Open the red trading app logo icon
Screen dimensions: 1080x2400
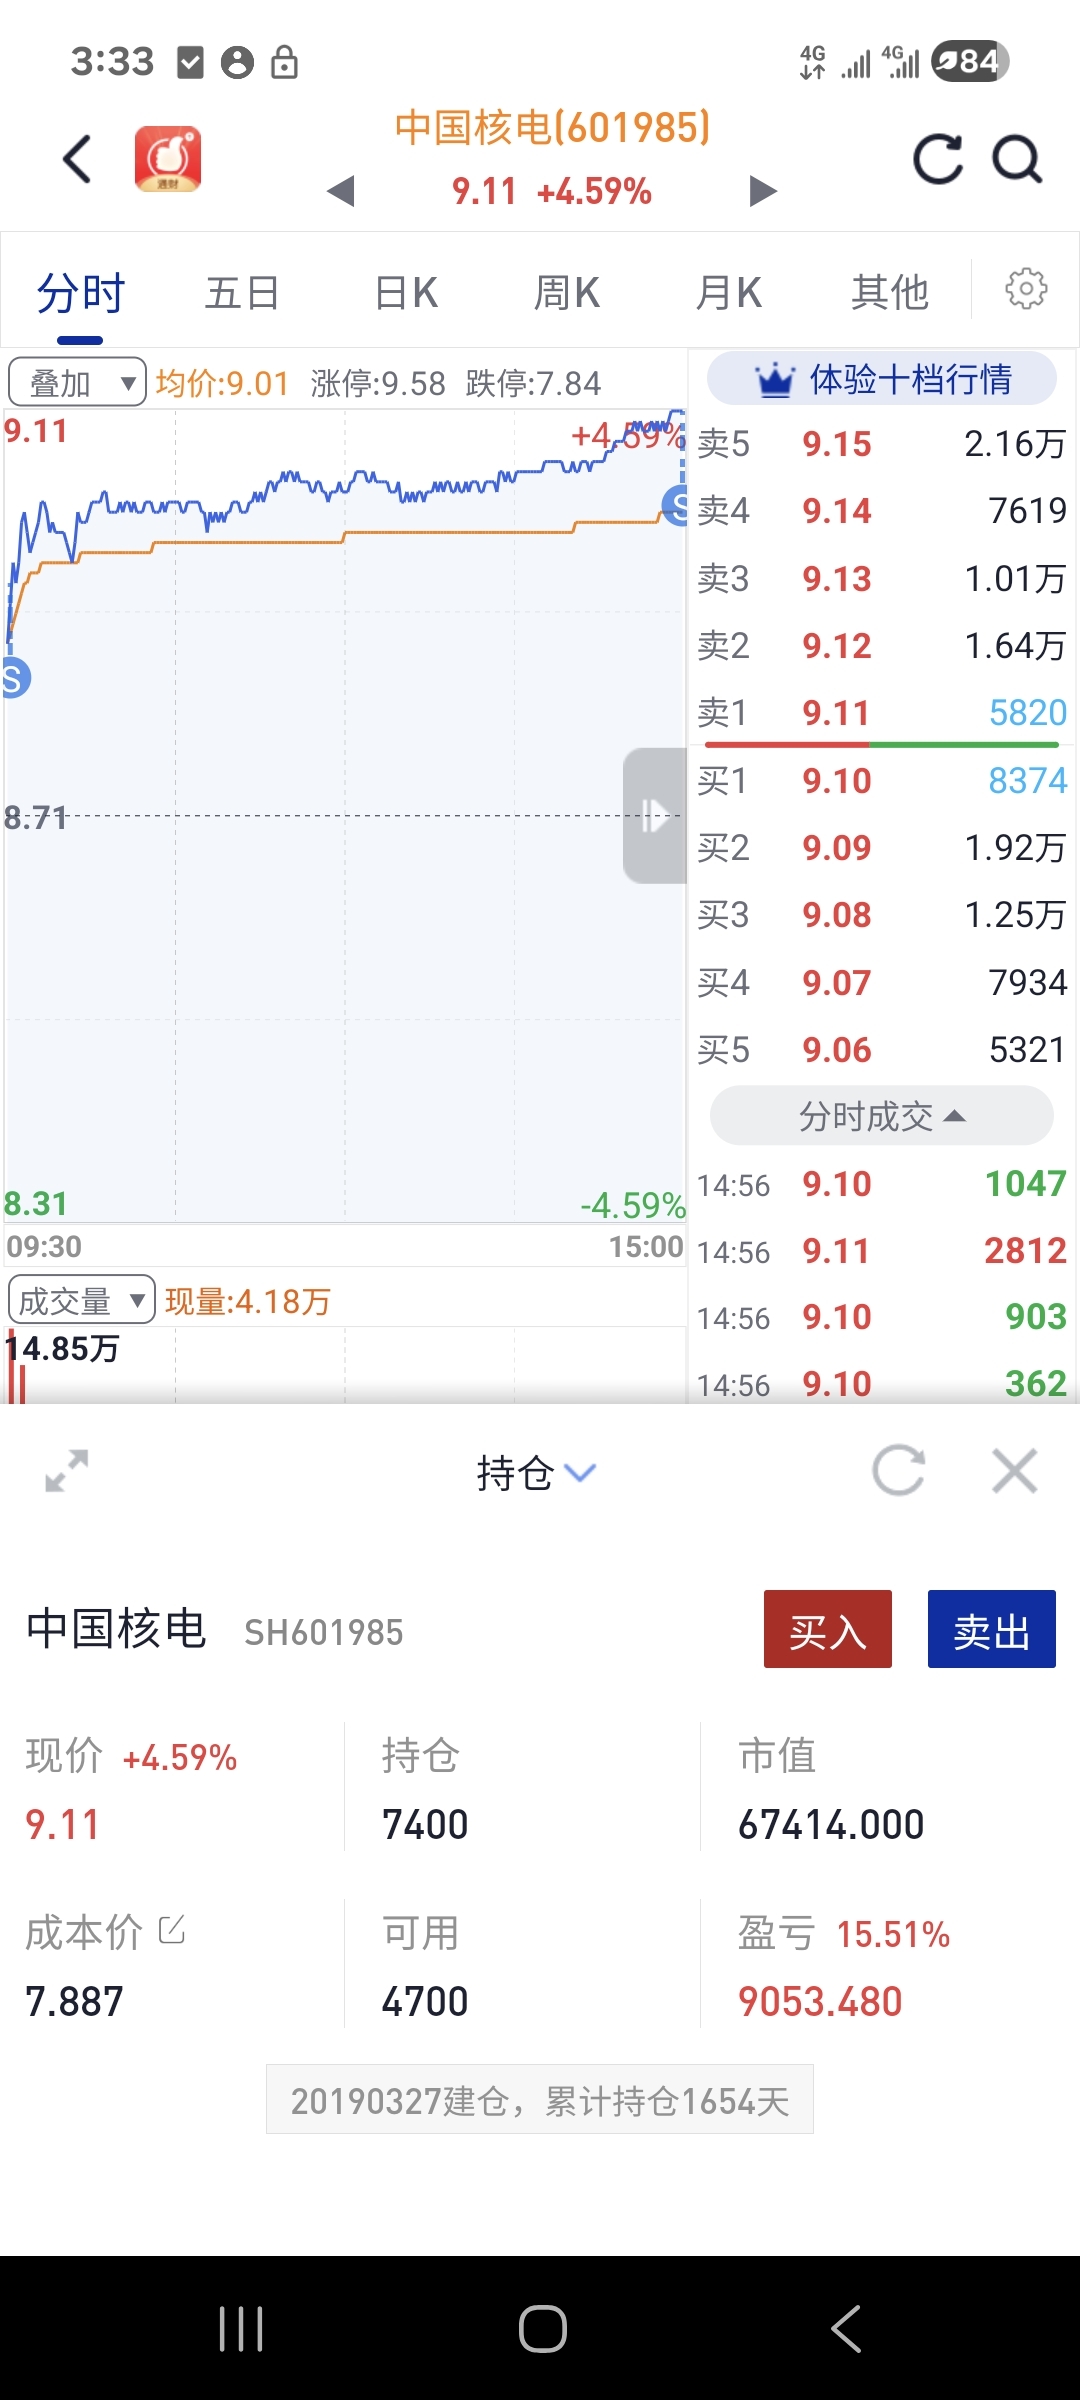click(168, 158)
